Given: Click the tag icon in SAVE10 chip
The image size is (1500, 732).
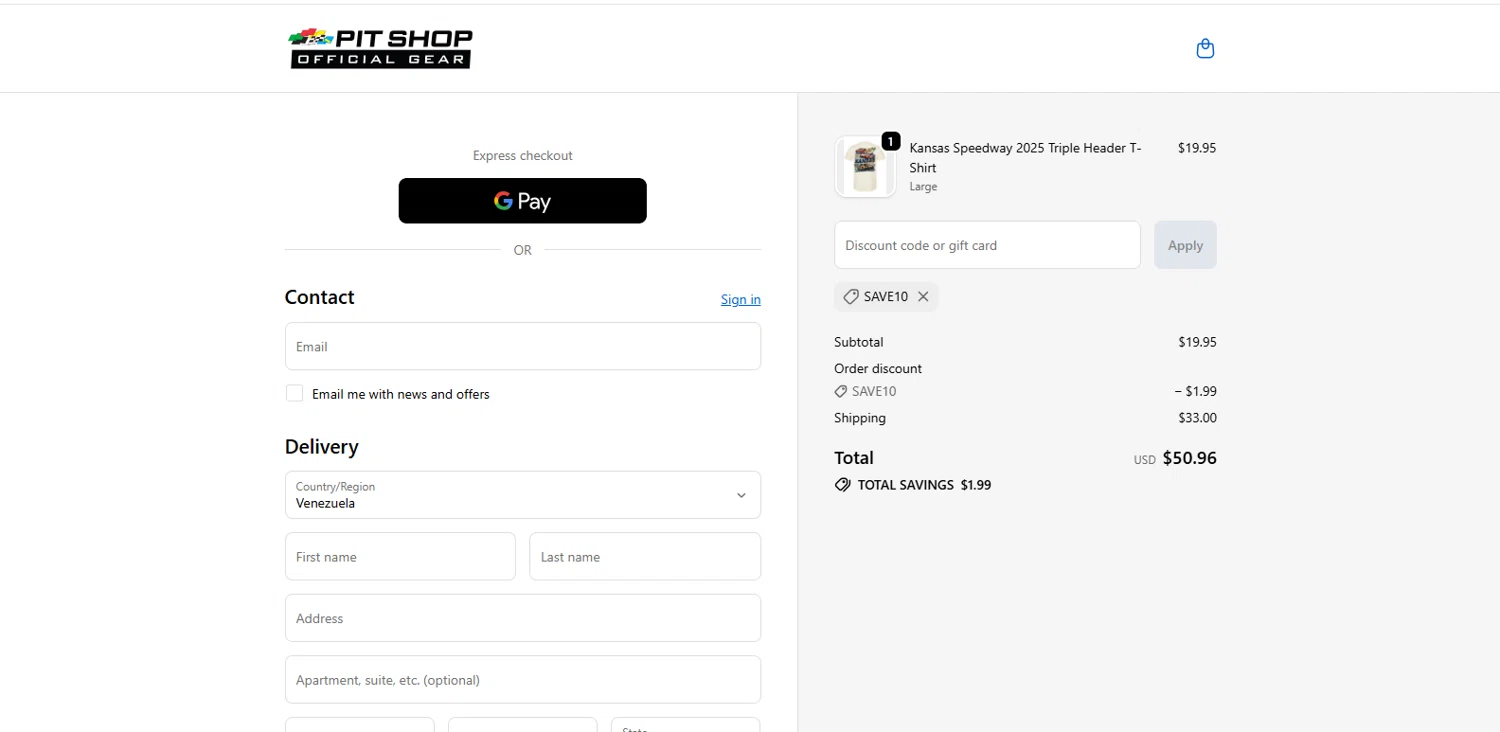Looking at the screenshot, I should click(851, 296).
